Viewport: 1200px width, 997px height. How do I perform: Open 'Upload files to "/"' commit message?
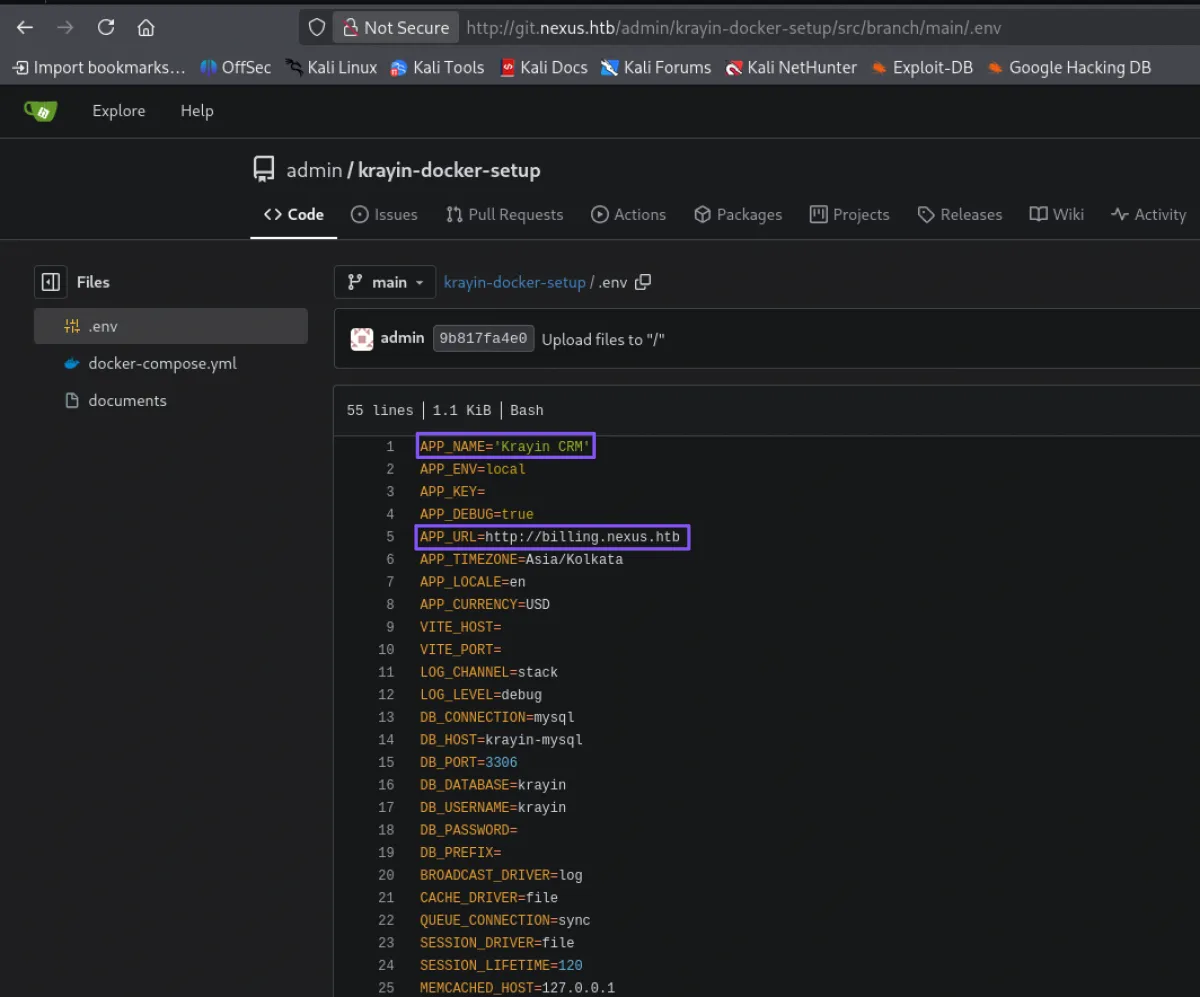click(603, 339)
